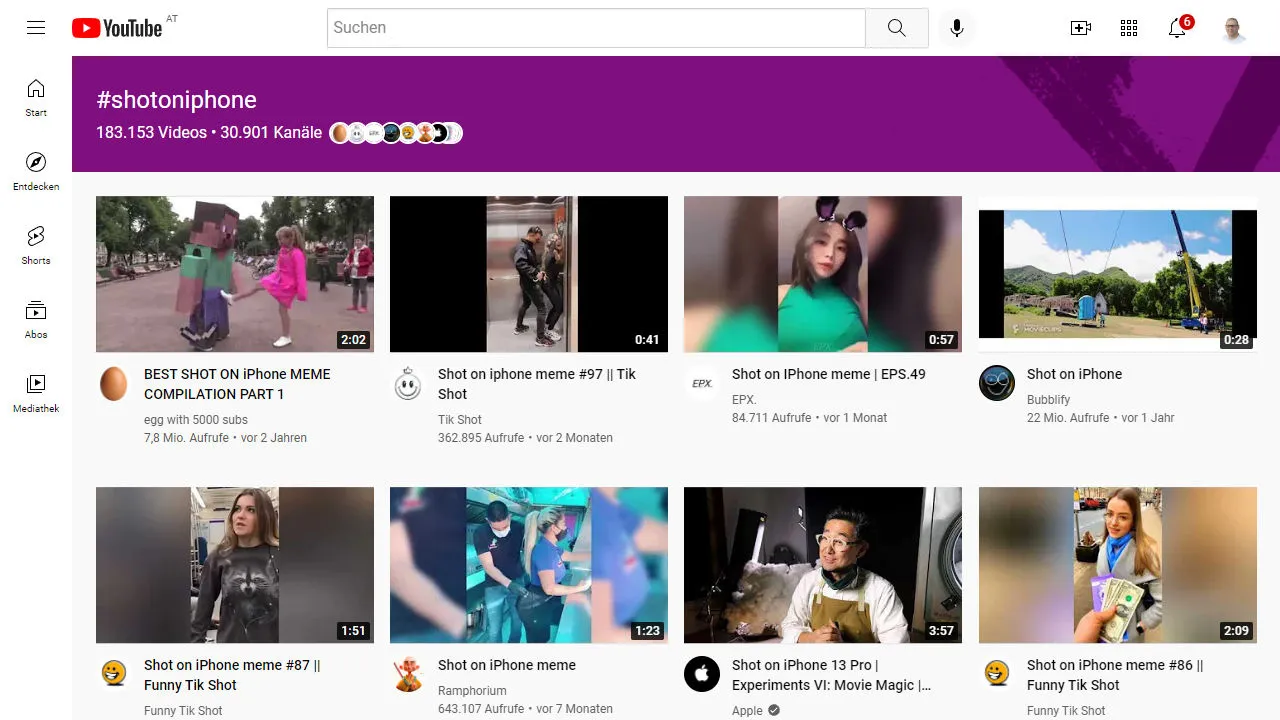
Task: Open egg with 5000 subs channel name
Action: coord(196,420)
